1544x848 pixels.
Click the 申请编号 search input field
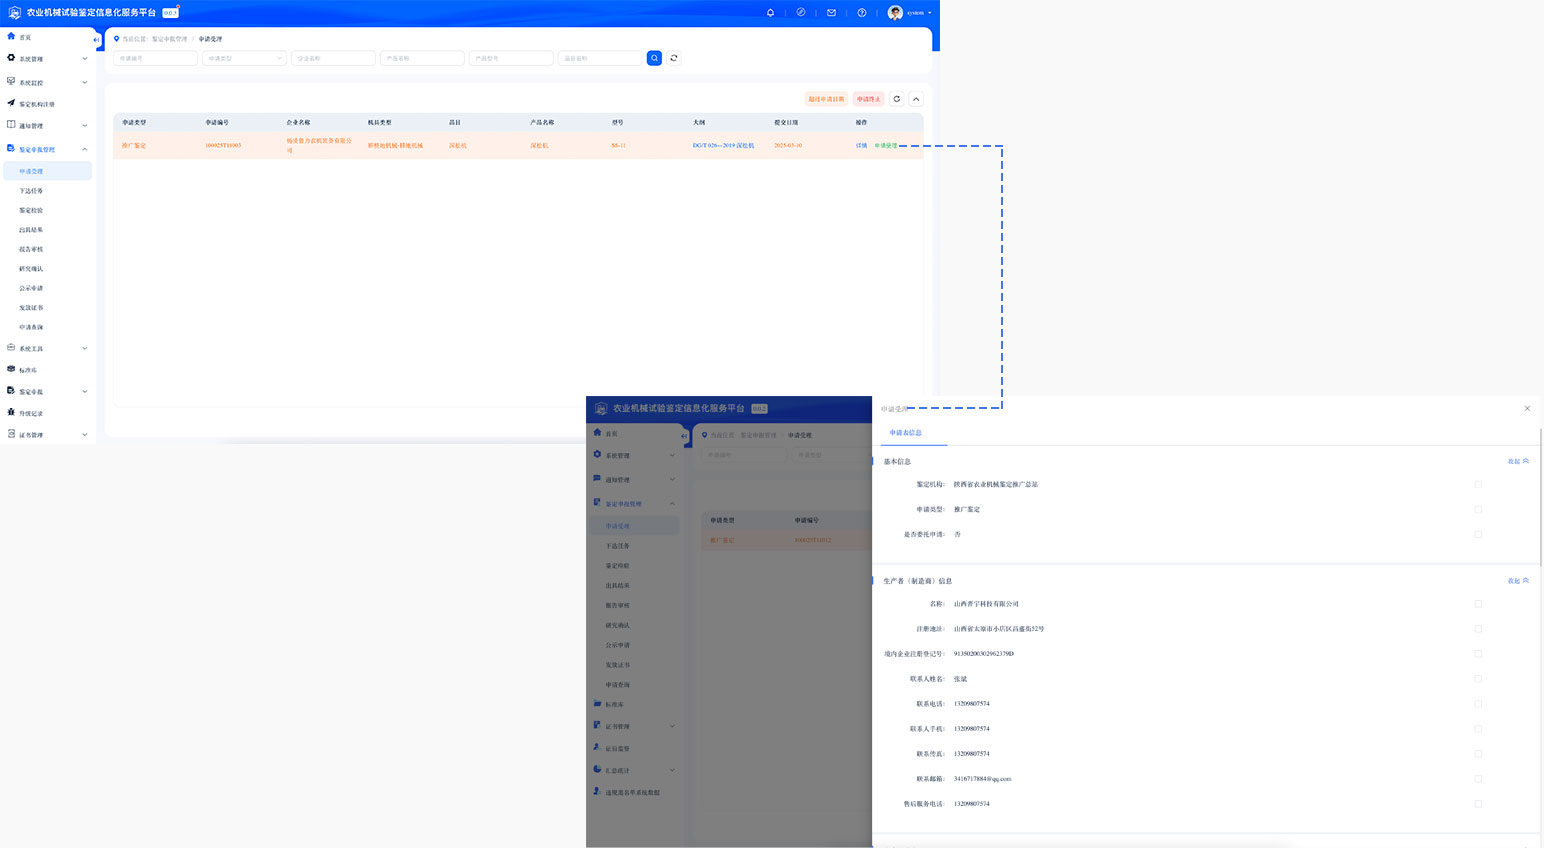(155, 58)
